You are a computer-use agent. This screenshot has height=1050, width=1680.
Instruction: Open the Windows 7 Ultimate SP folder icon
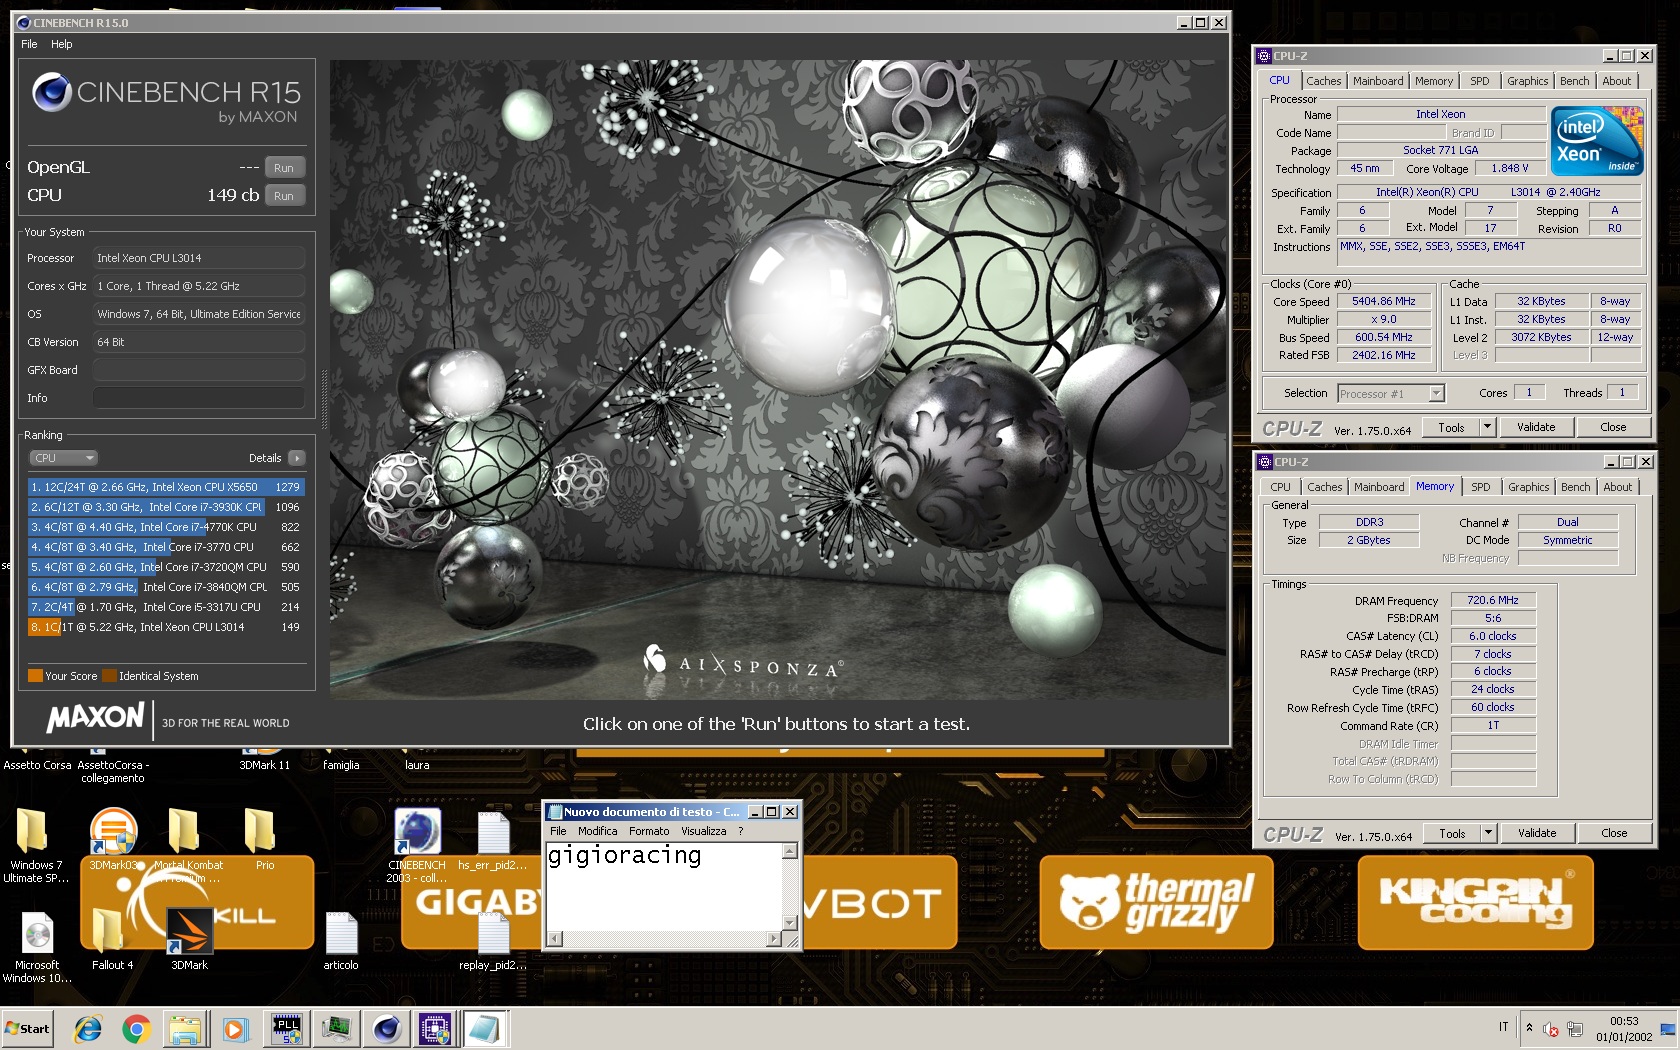click(32, 845)
